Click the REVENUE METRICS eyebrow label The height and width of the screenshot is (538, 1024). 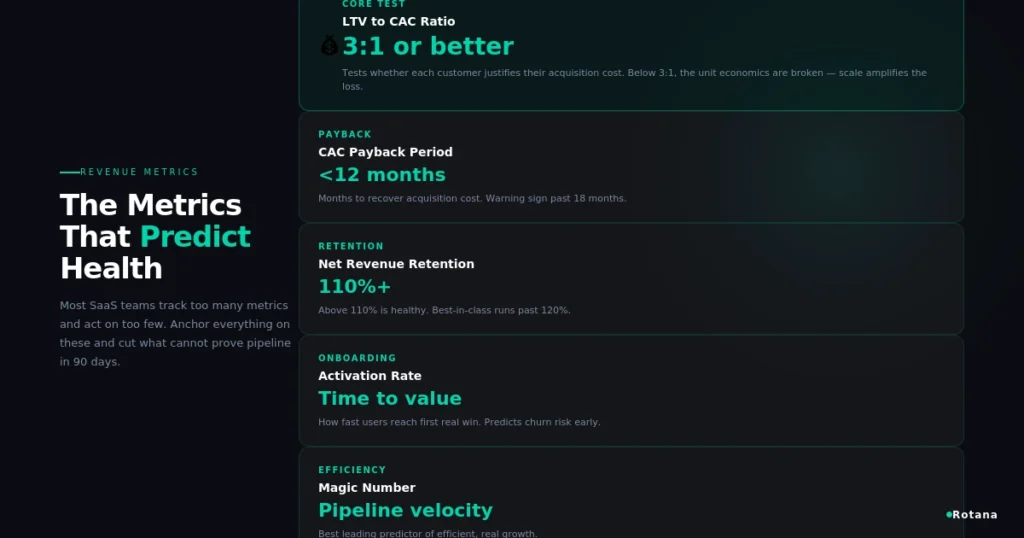(139, 172)
